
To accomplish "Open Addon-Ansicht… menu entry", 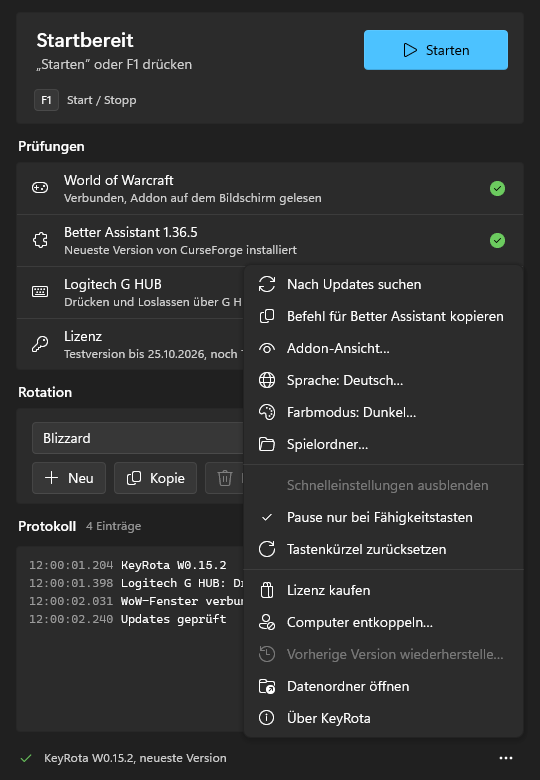I will point(383,349).
